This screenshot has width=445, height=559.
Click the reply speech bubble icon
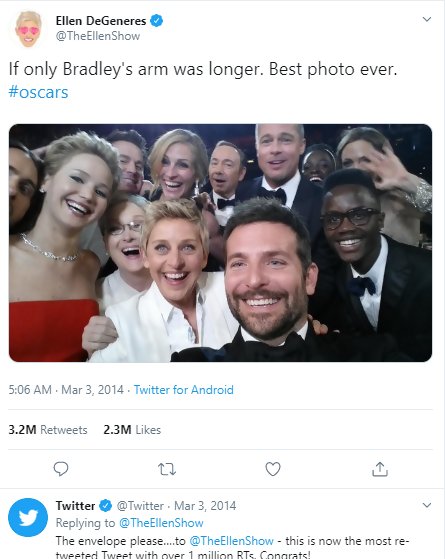click(x=61, y=469)
